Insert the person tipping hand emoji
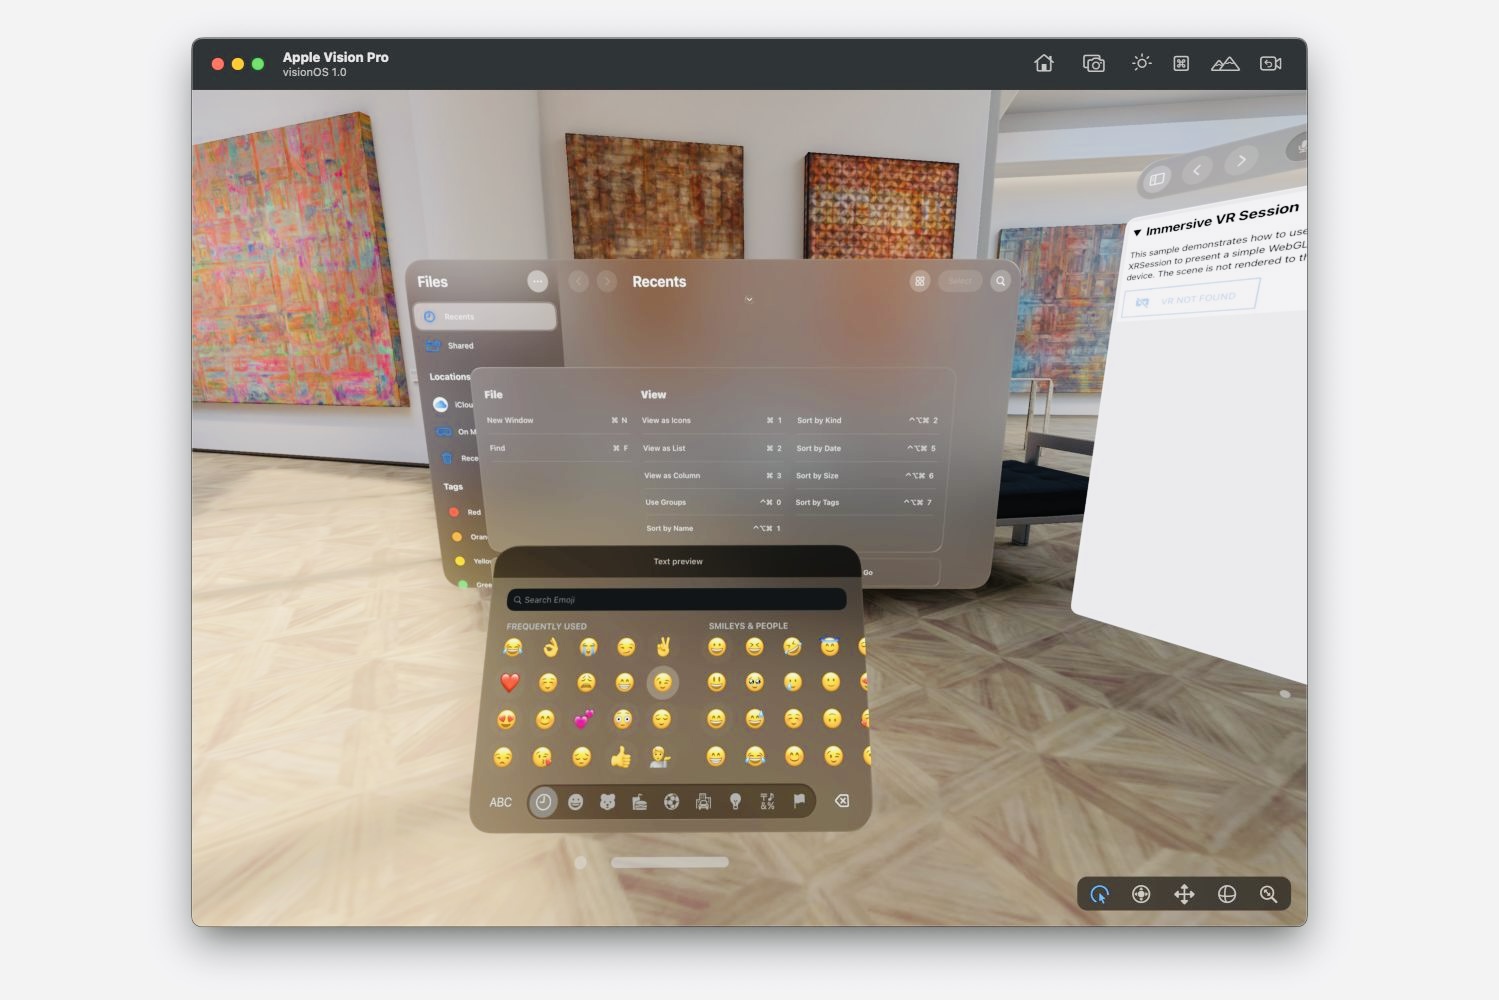Screen dimensions: 1499x1000 coord(660,757)
